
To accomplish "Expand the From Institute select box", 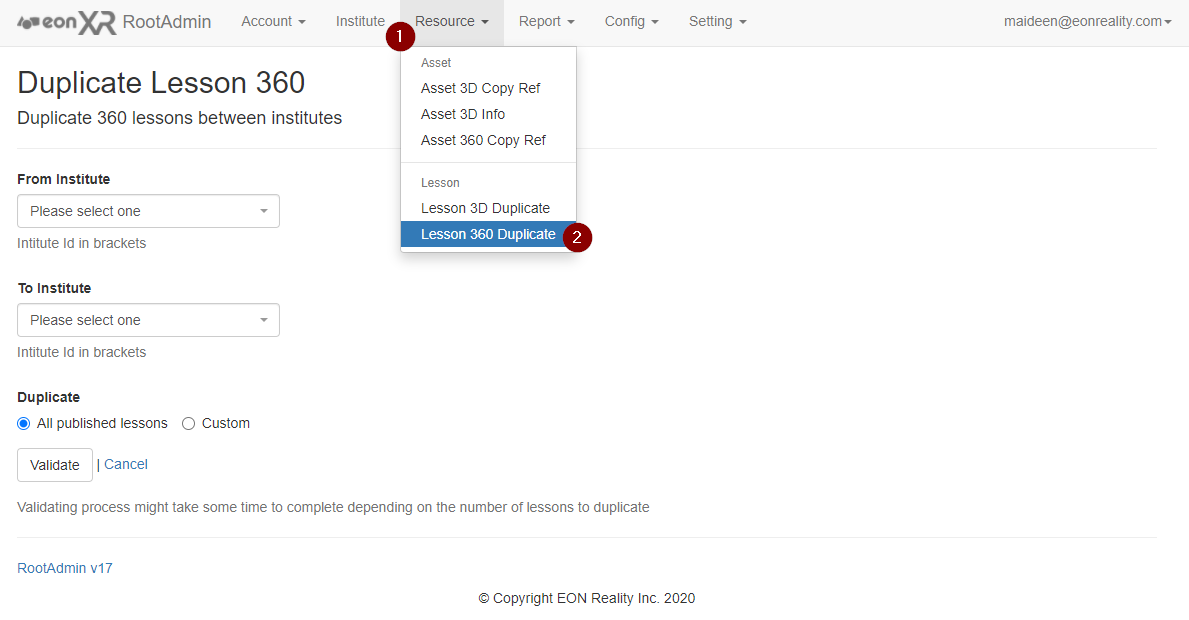I will pos(148,211).
